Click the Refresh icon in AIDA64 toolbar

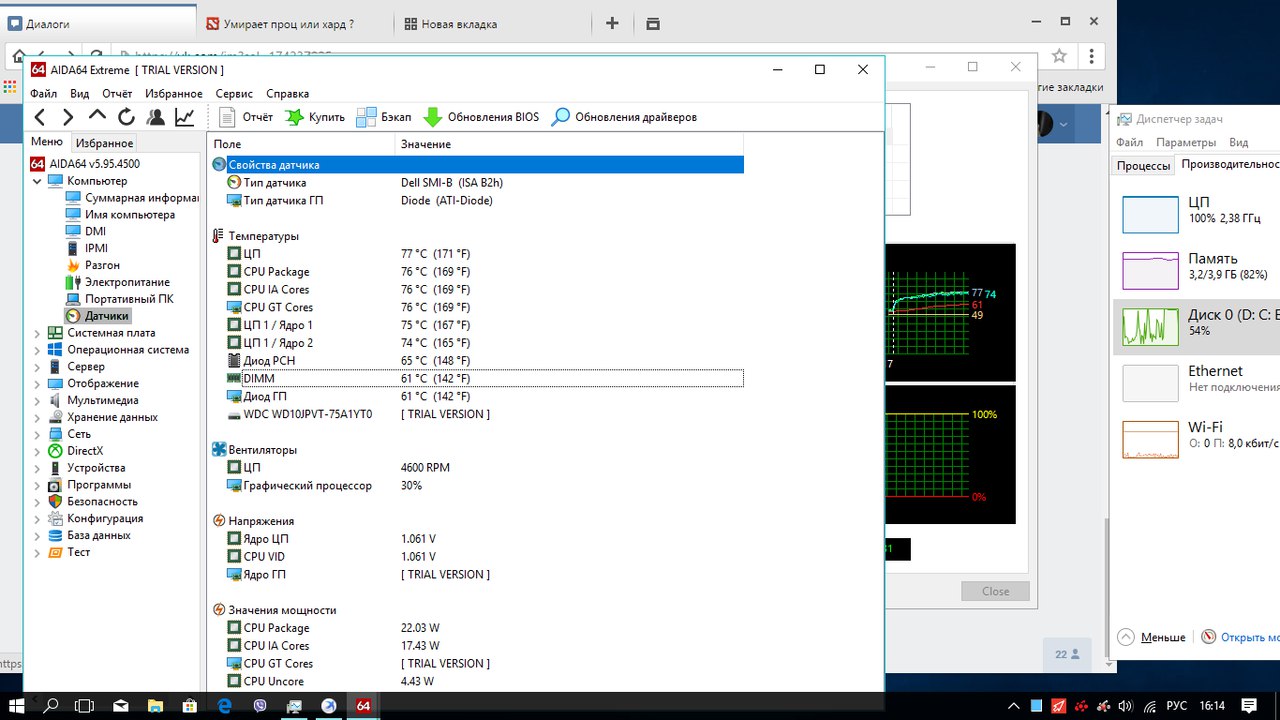(126, 117)
